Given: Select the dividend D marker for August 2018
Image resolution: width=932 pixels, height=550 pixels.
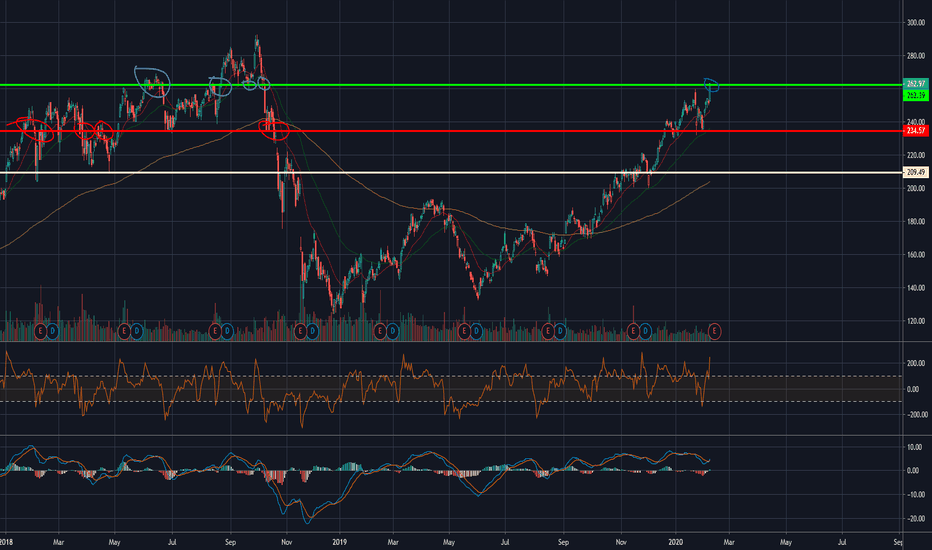Looking at the screenshot, I should 227,331.
